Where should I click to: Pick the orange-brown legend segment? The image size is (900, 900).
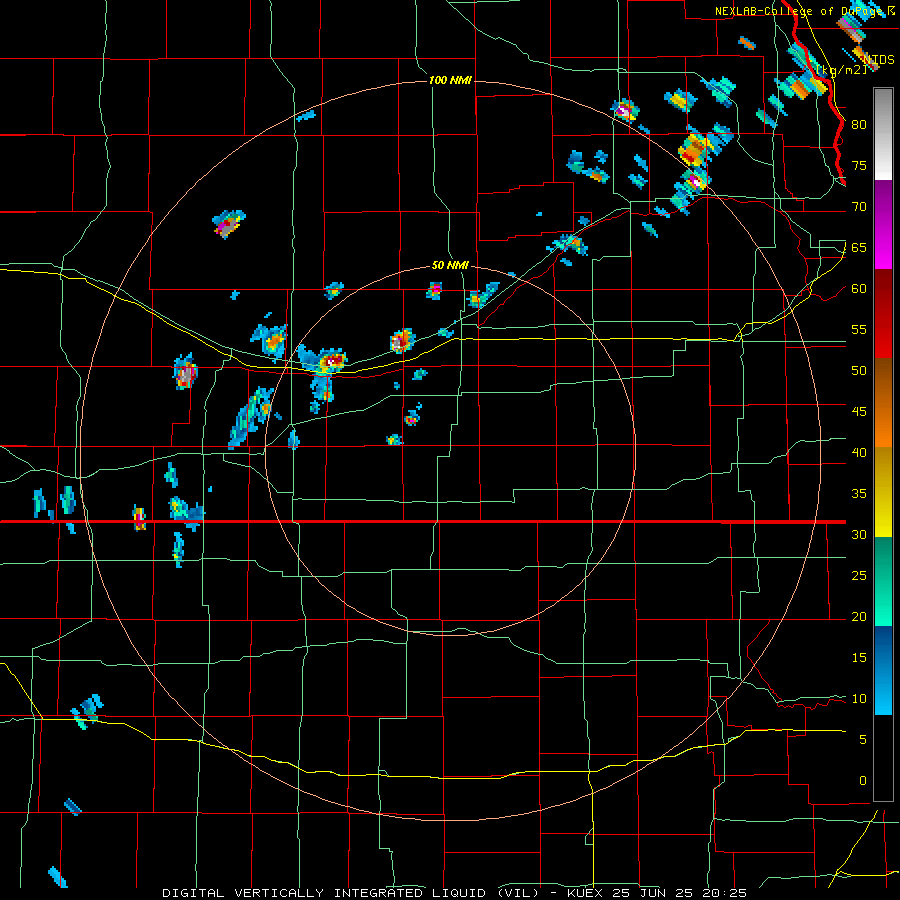coord(883,403)
